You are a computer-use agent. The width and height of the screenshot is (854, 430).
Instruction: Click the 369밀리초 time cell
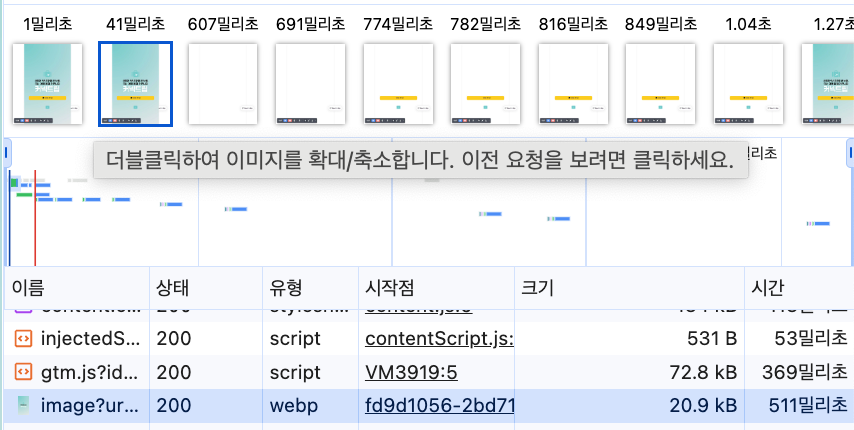[x=799, y=372]
